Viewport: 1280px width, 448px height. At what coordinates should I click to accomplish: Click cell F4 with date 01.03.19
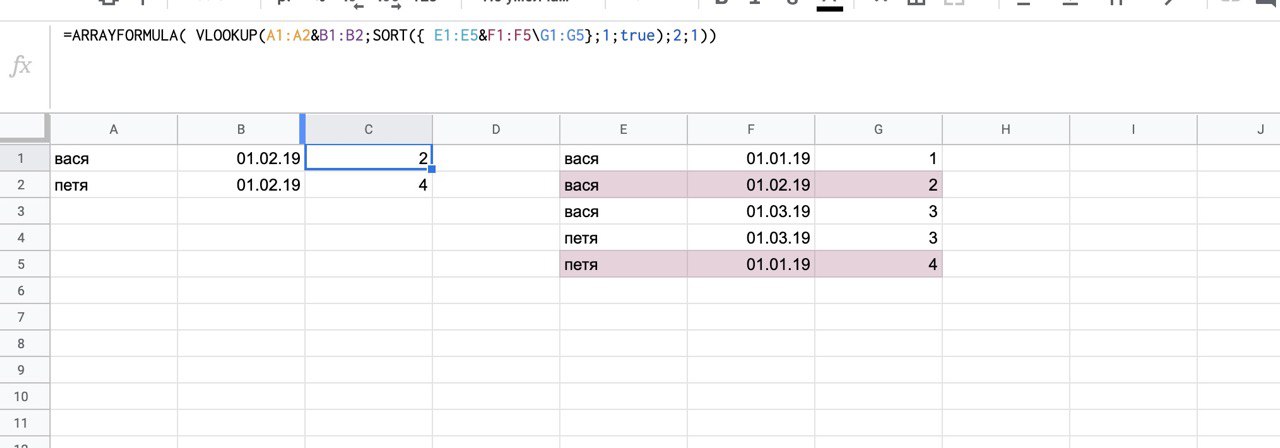751,238
